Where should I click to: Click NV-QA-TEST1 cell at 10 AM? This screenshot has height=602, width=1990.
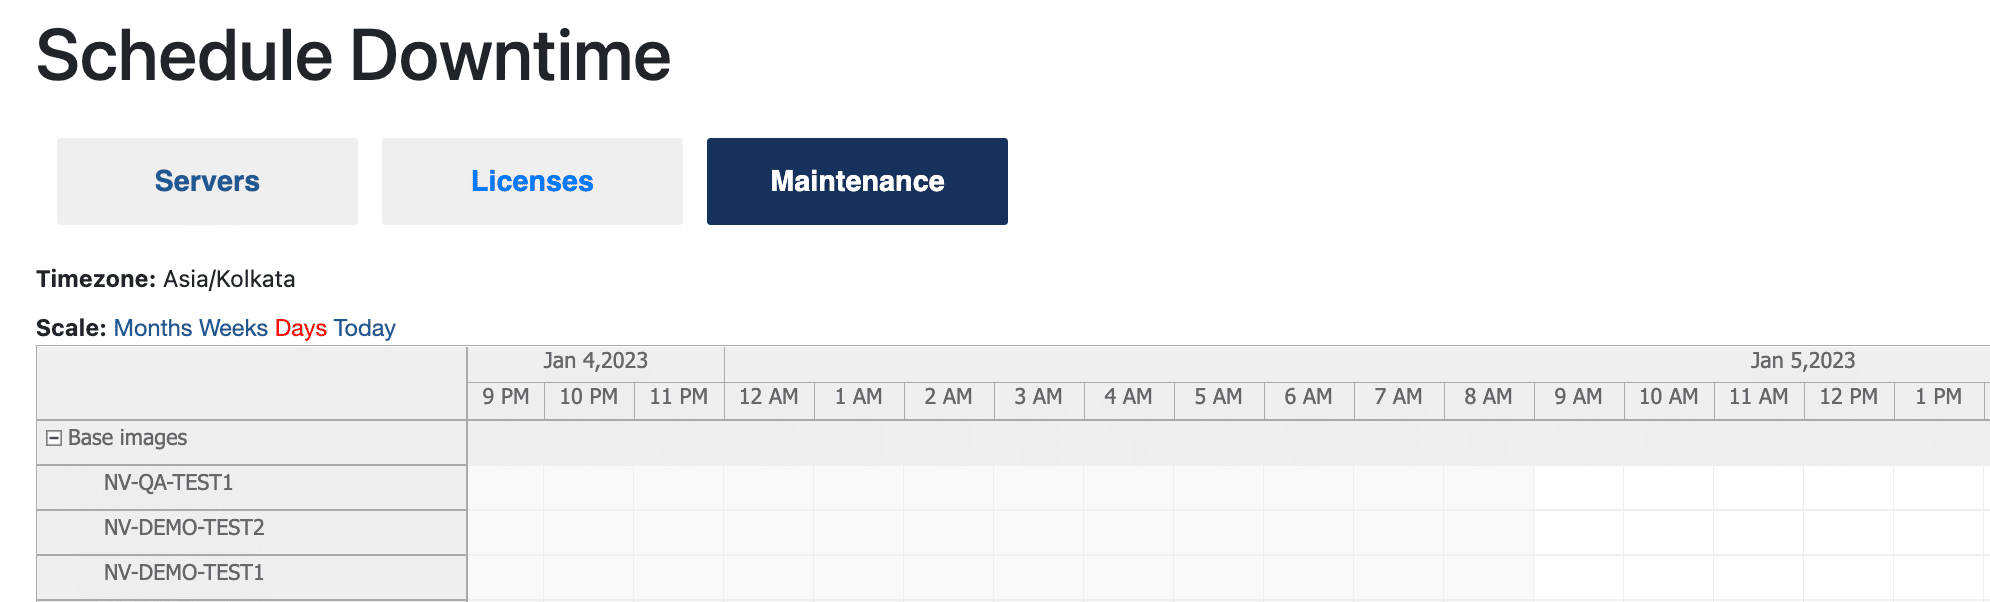1668,487
